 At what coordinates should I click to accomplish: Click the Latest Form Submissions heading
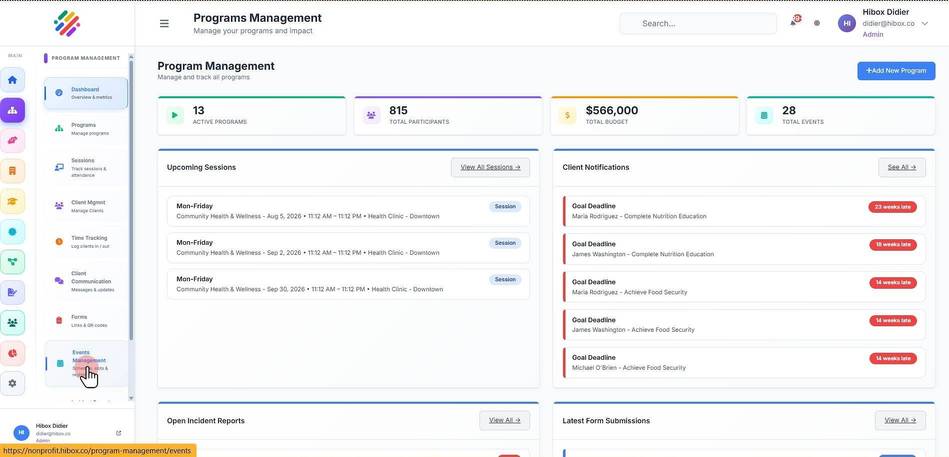(x=606, y=420)
